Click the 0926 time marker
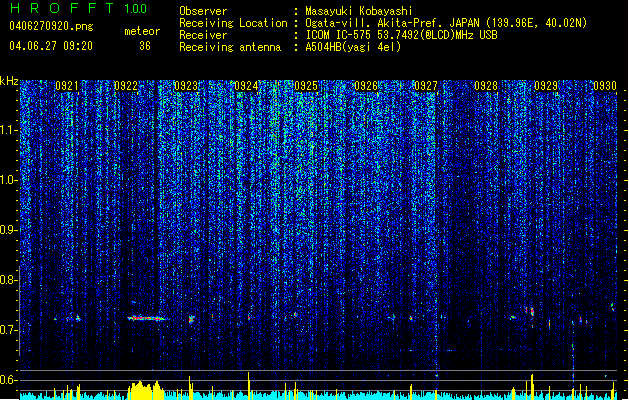The image size is (629, 400). tap(366, 86)
